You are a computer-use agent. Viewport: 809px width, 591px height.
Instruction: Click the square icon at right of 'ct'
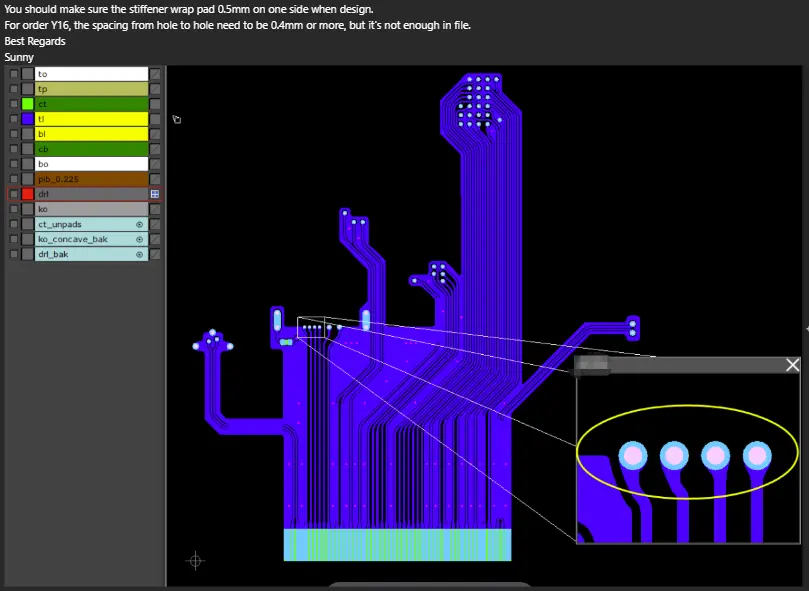pos(155,104)
